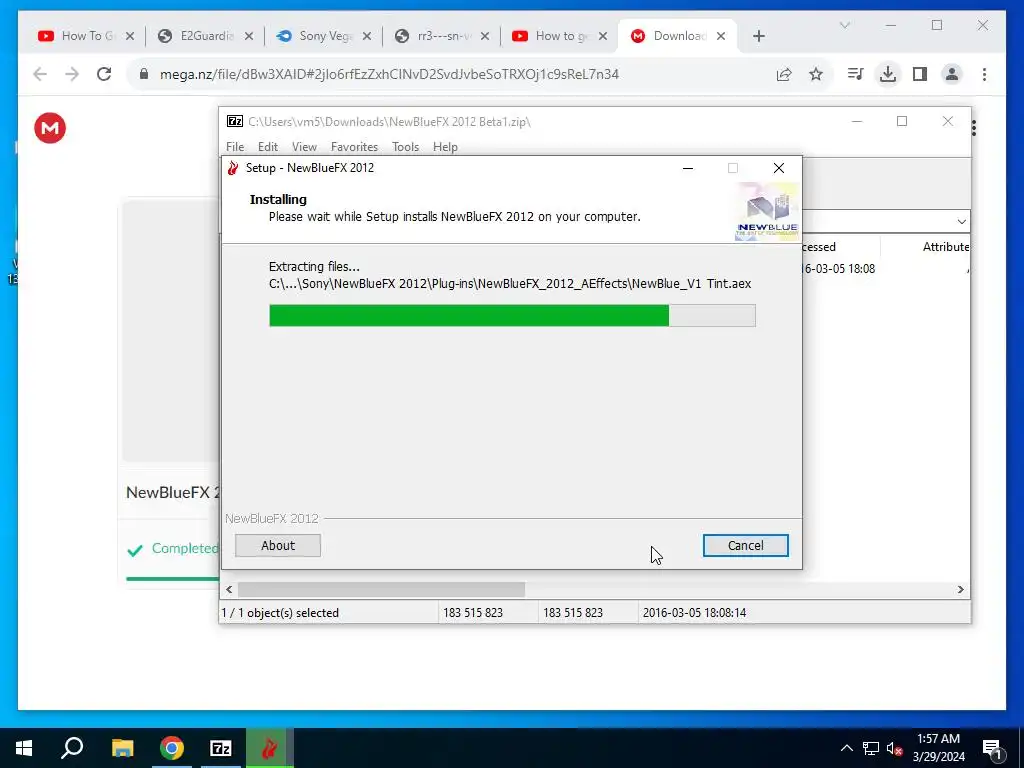Click the 2016-03-05 18:08:14 status entry
This screenshot has height=768, width=1024.
coord(694,613)
